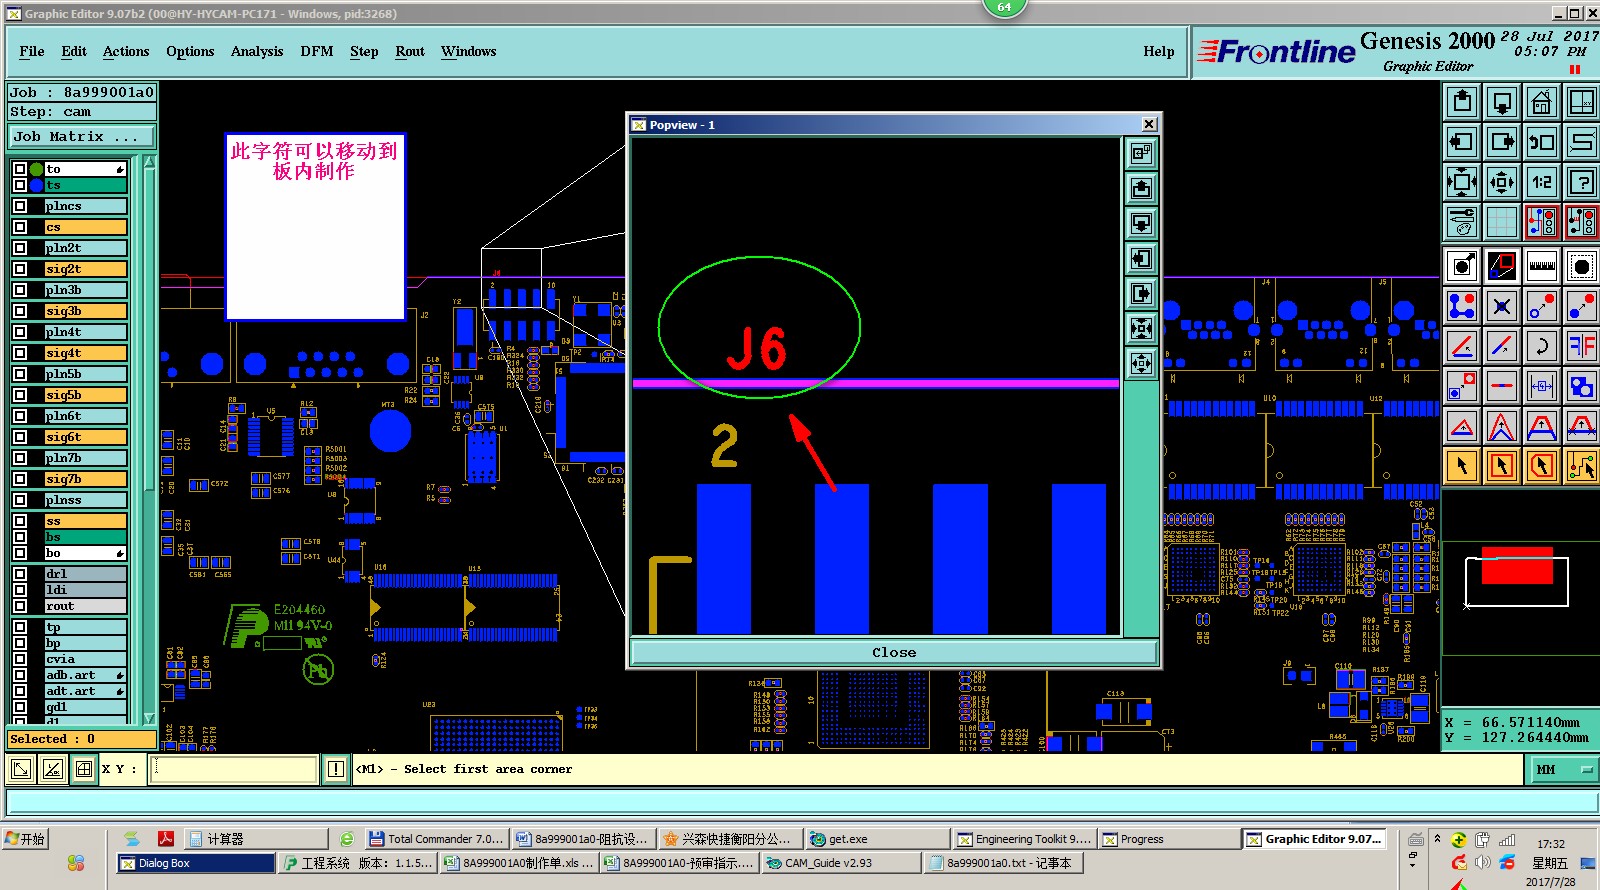Screen dimensions: 1600x890
Task: Select the wrench and palette settings icon
Action: (x=1462, y=222)
